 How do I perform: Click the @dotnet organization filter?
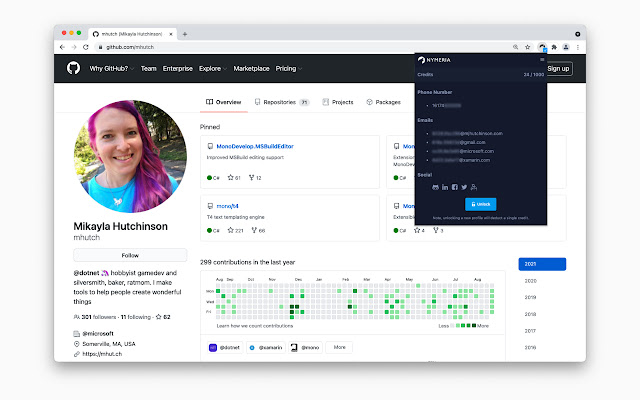click(225, 347)
